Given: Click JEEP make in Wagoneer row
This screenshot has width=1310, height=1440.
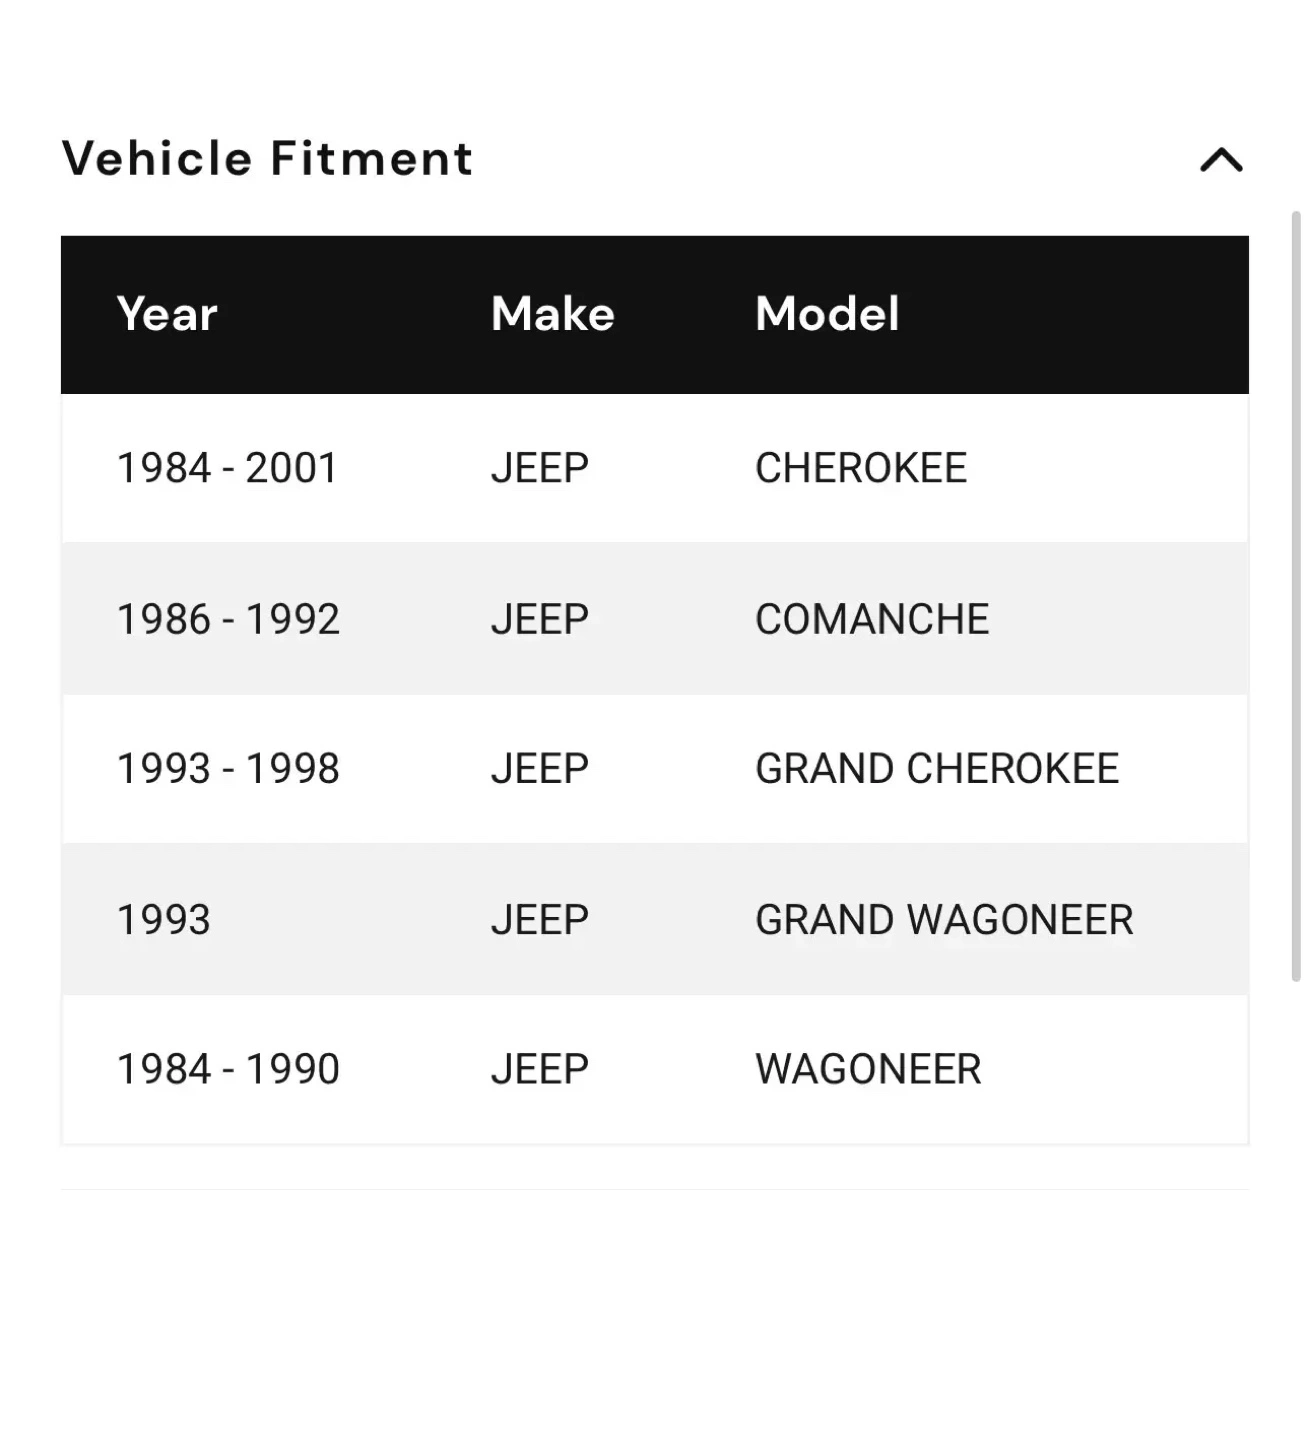Looking at the screenshot, I should (539, 1069).
